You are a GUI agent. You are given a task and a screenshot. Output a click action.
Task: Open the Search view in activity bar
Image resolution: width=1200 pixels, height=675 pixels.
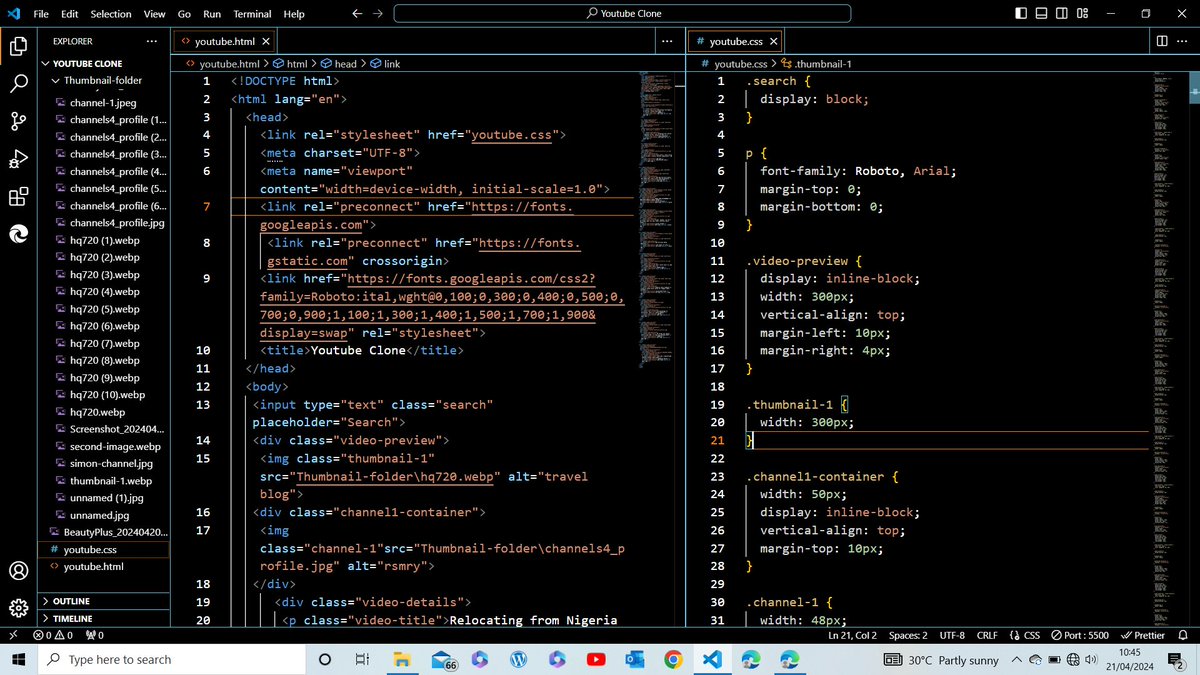point(18,84)
